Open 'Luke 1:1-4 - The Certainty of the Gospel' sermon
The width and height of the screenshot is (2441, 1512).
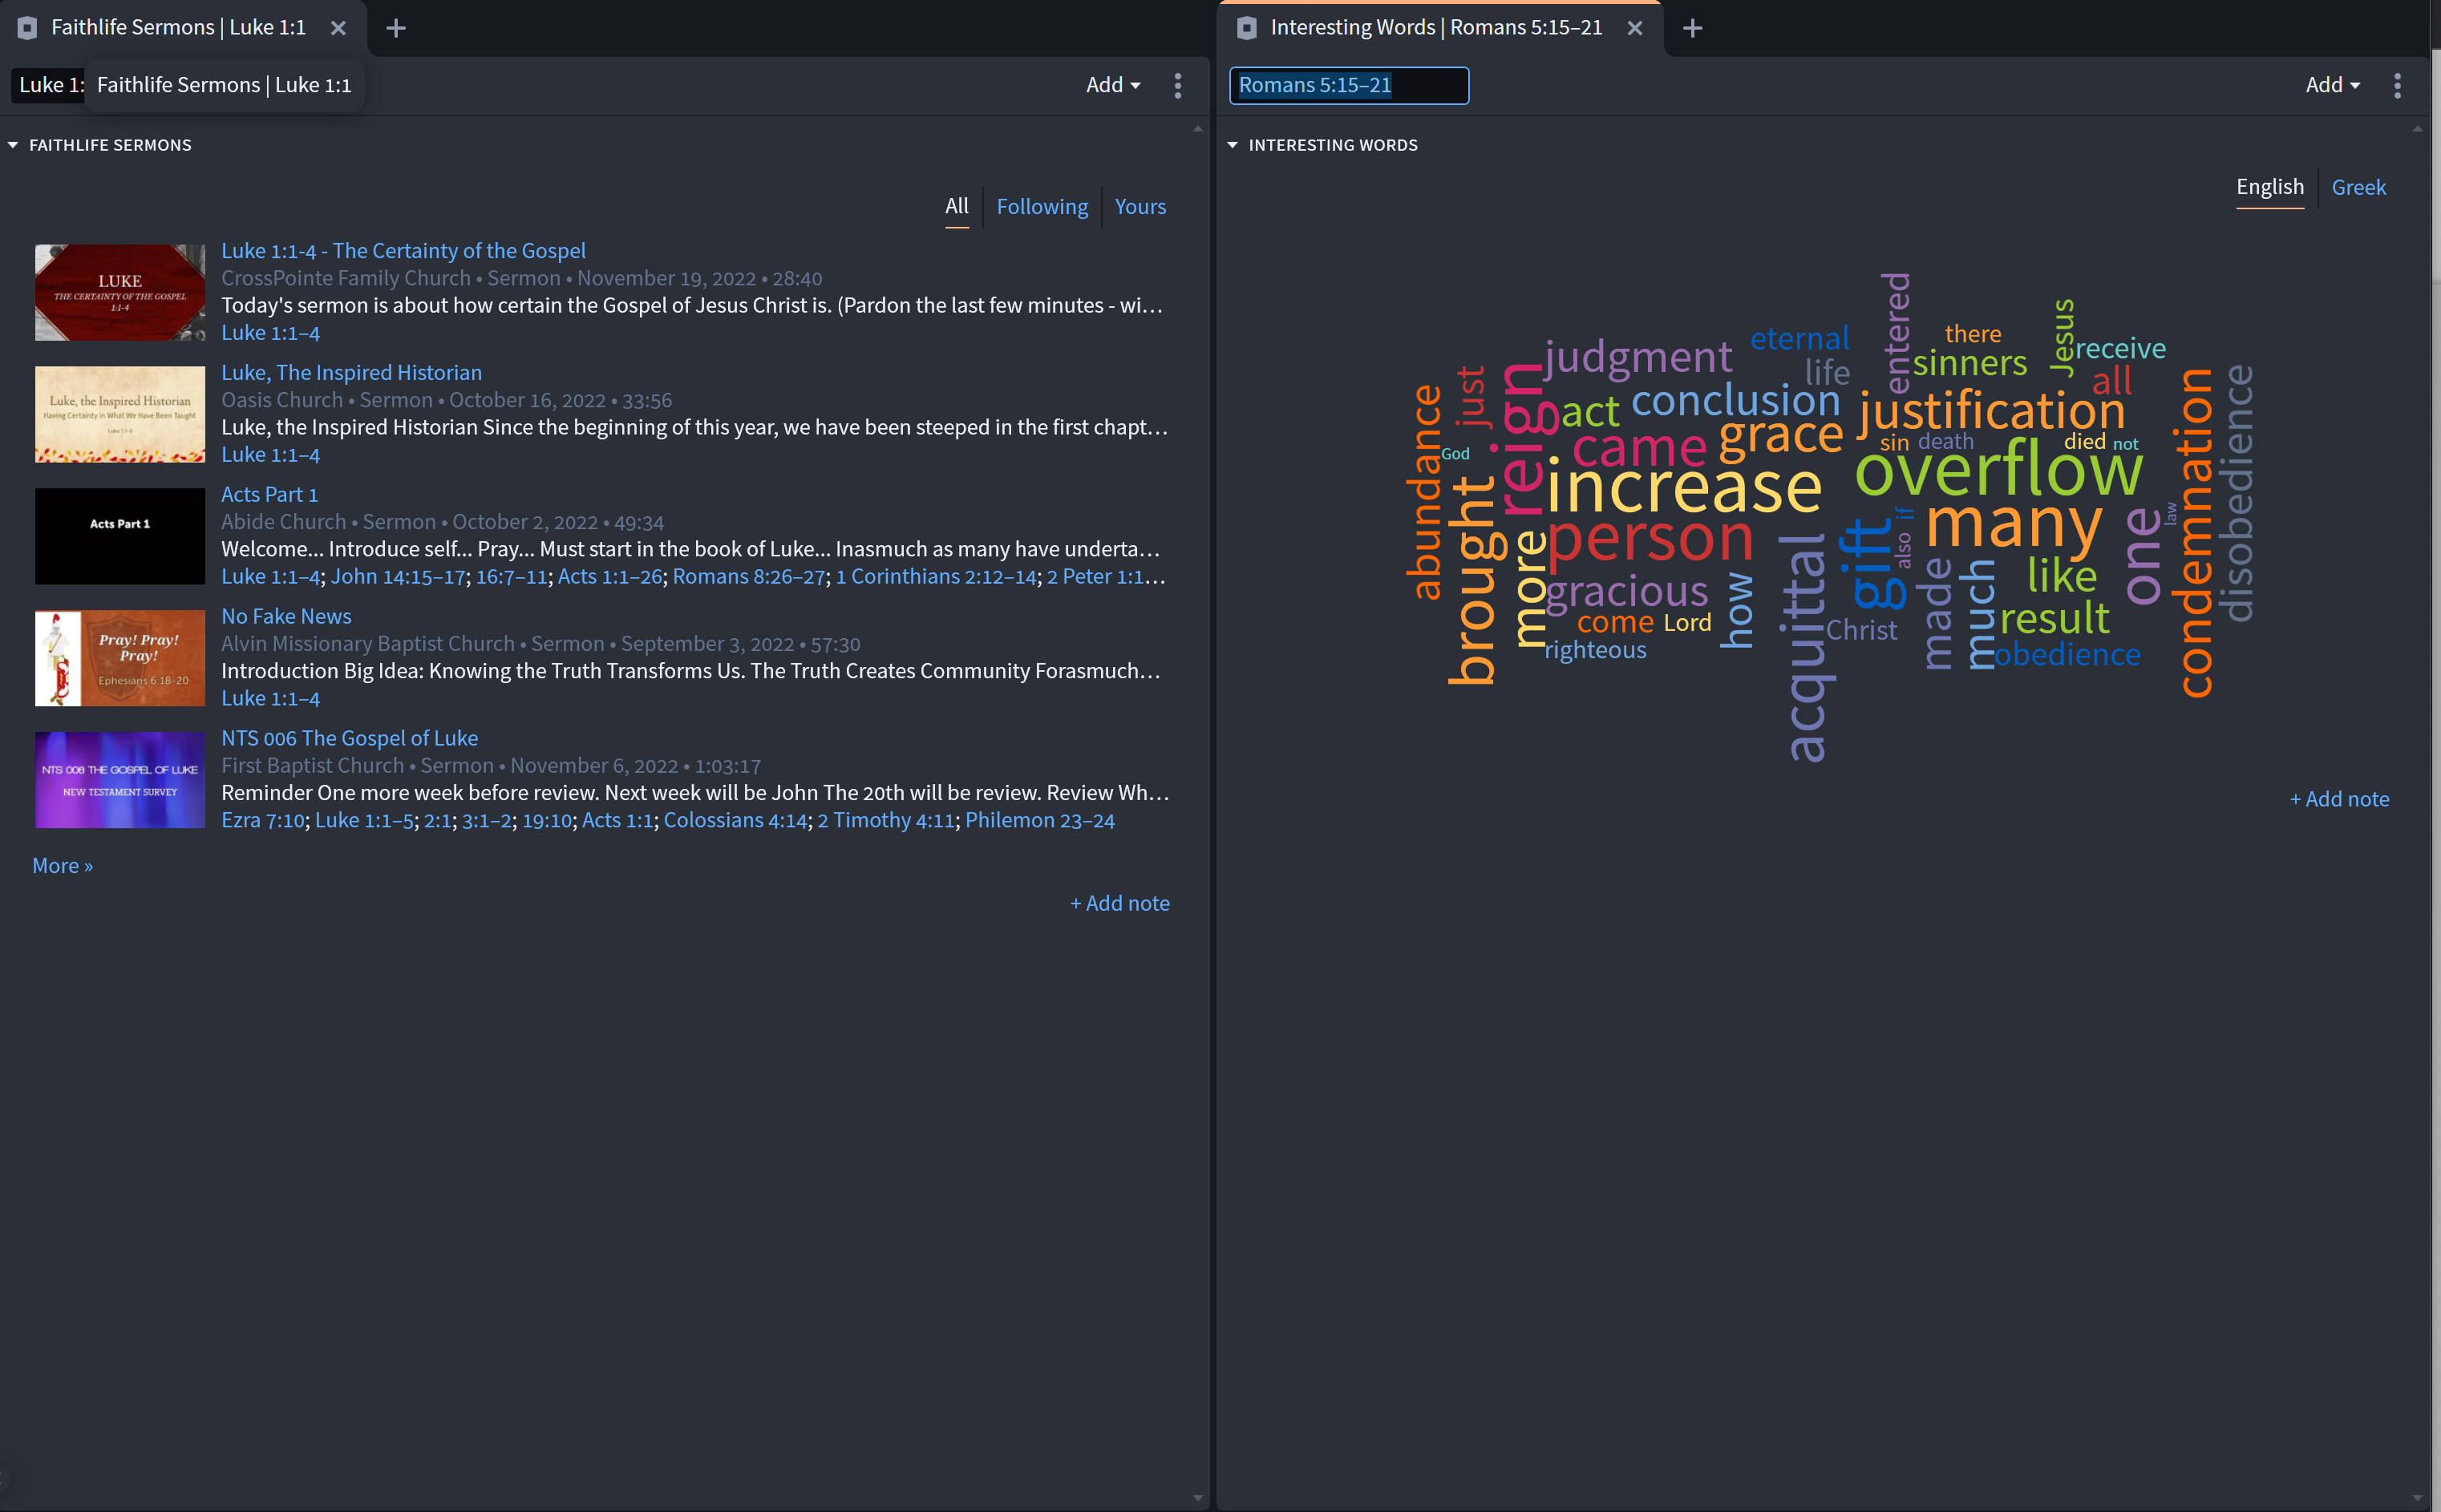pyautogui.click(x=403, y=250)
